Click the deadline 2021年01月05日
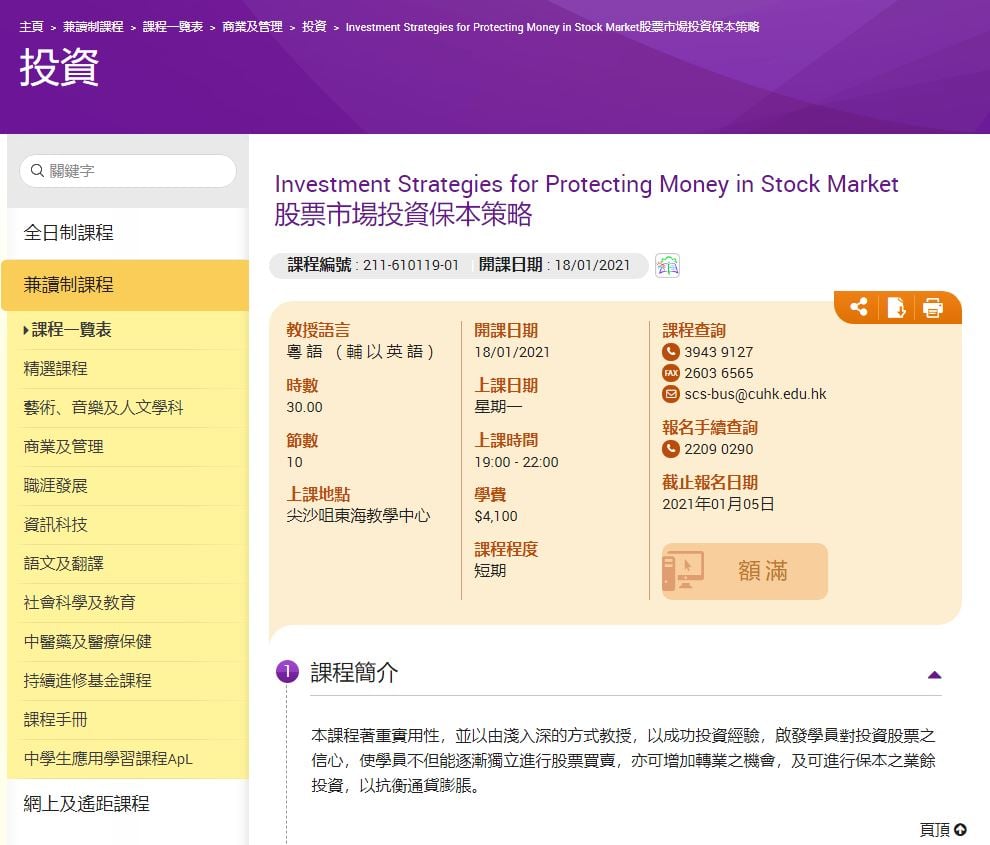This screenshot has height=845, width=990. tap(718, 504)
